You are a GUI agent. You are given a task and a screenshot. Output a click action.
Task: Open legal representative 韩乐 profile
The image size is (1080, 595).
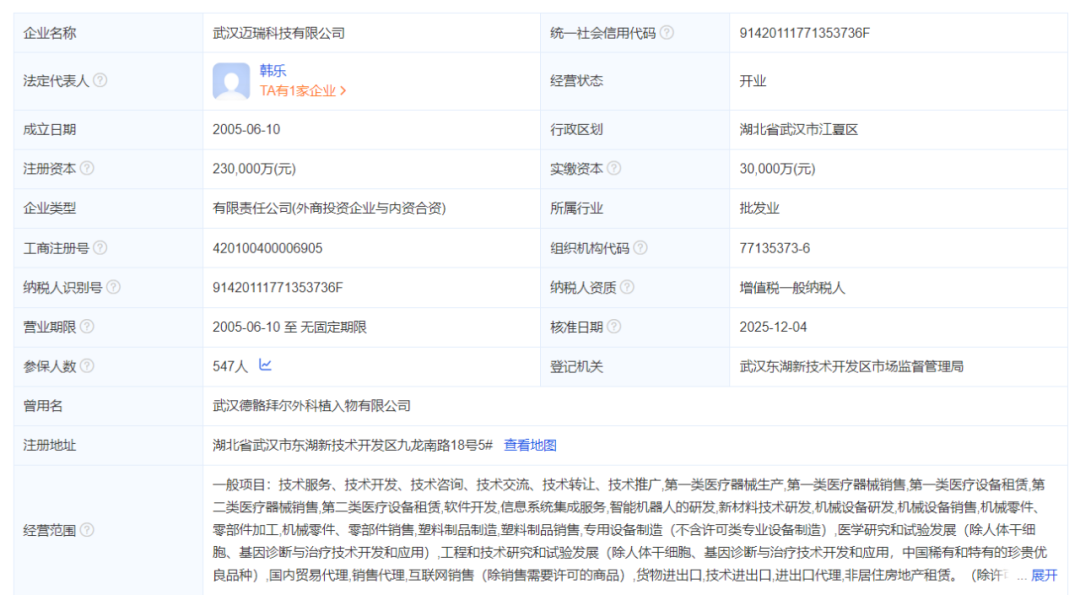coord(273,70)
